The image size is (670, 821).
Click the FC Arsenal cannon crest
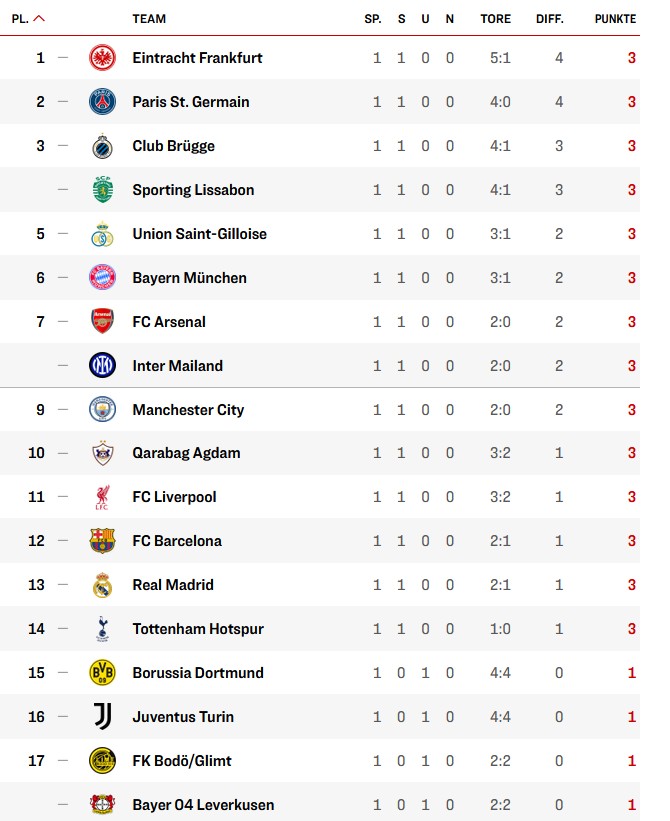pyautogui.click(x=102, y=322)
